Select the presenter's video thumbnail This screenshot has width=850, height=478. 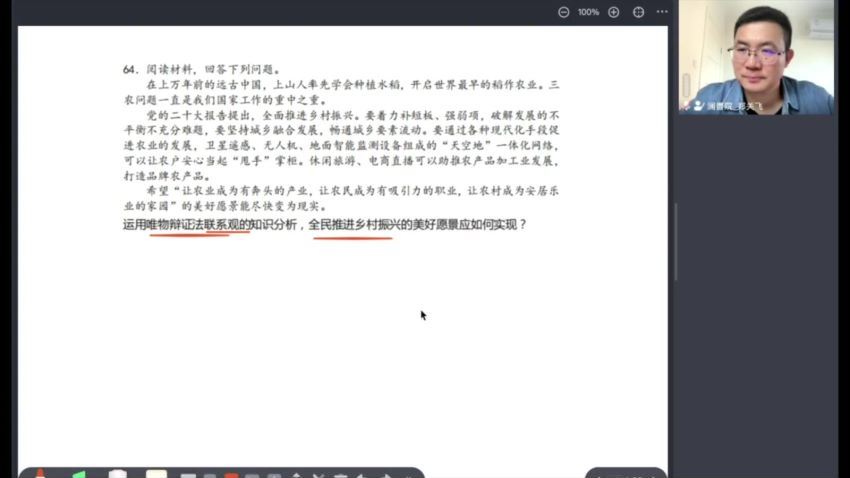pyautogui.click(x=756, y=57)
